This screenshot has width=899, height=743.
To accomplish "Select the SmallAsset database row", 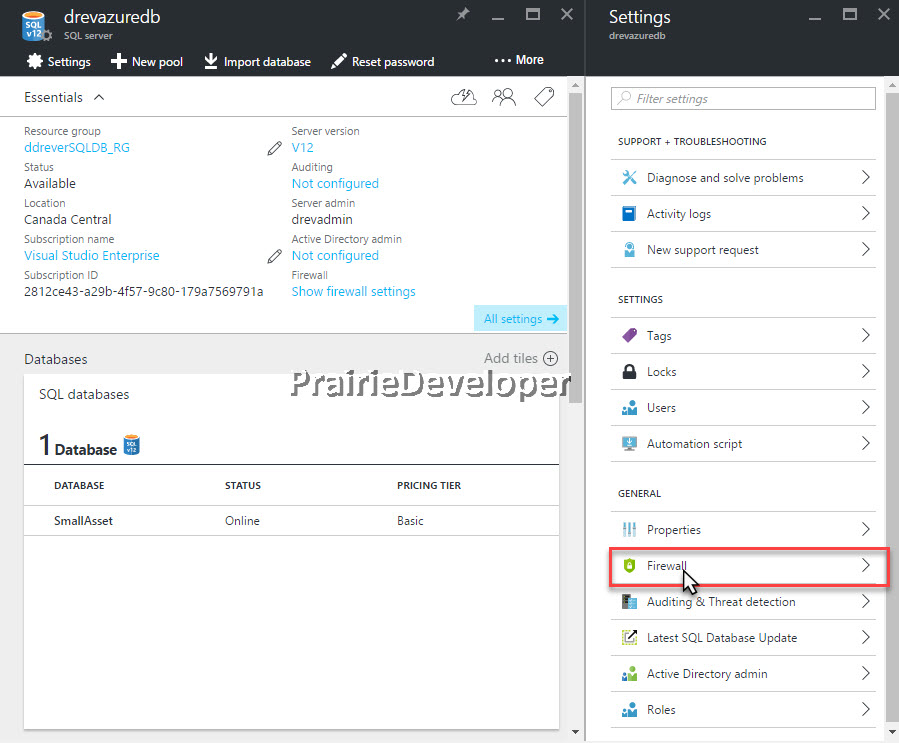I will (291, 521).
